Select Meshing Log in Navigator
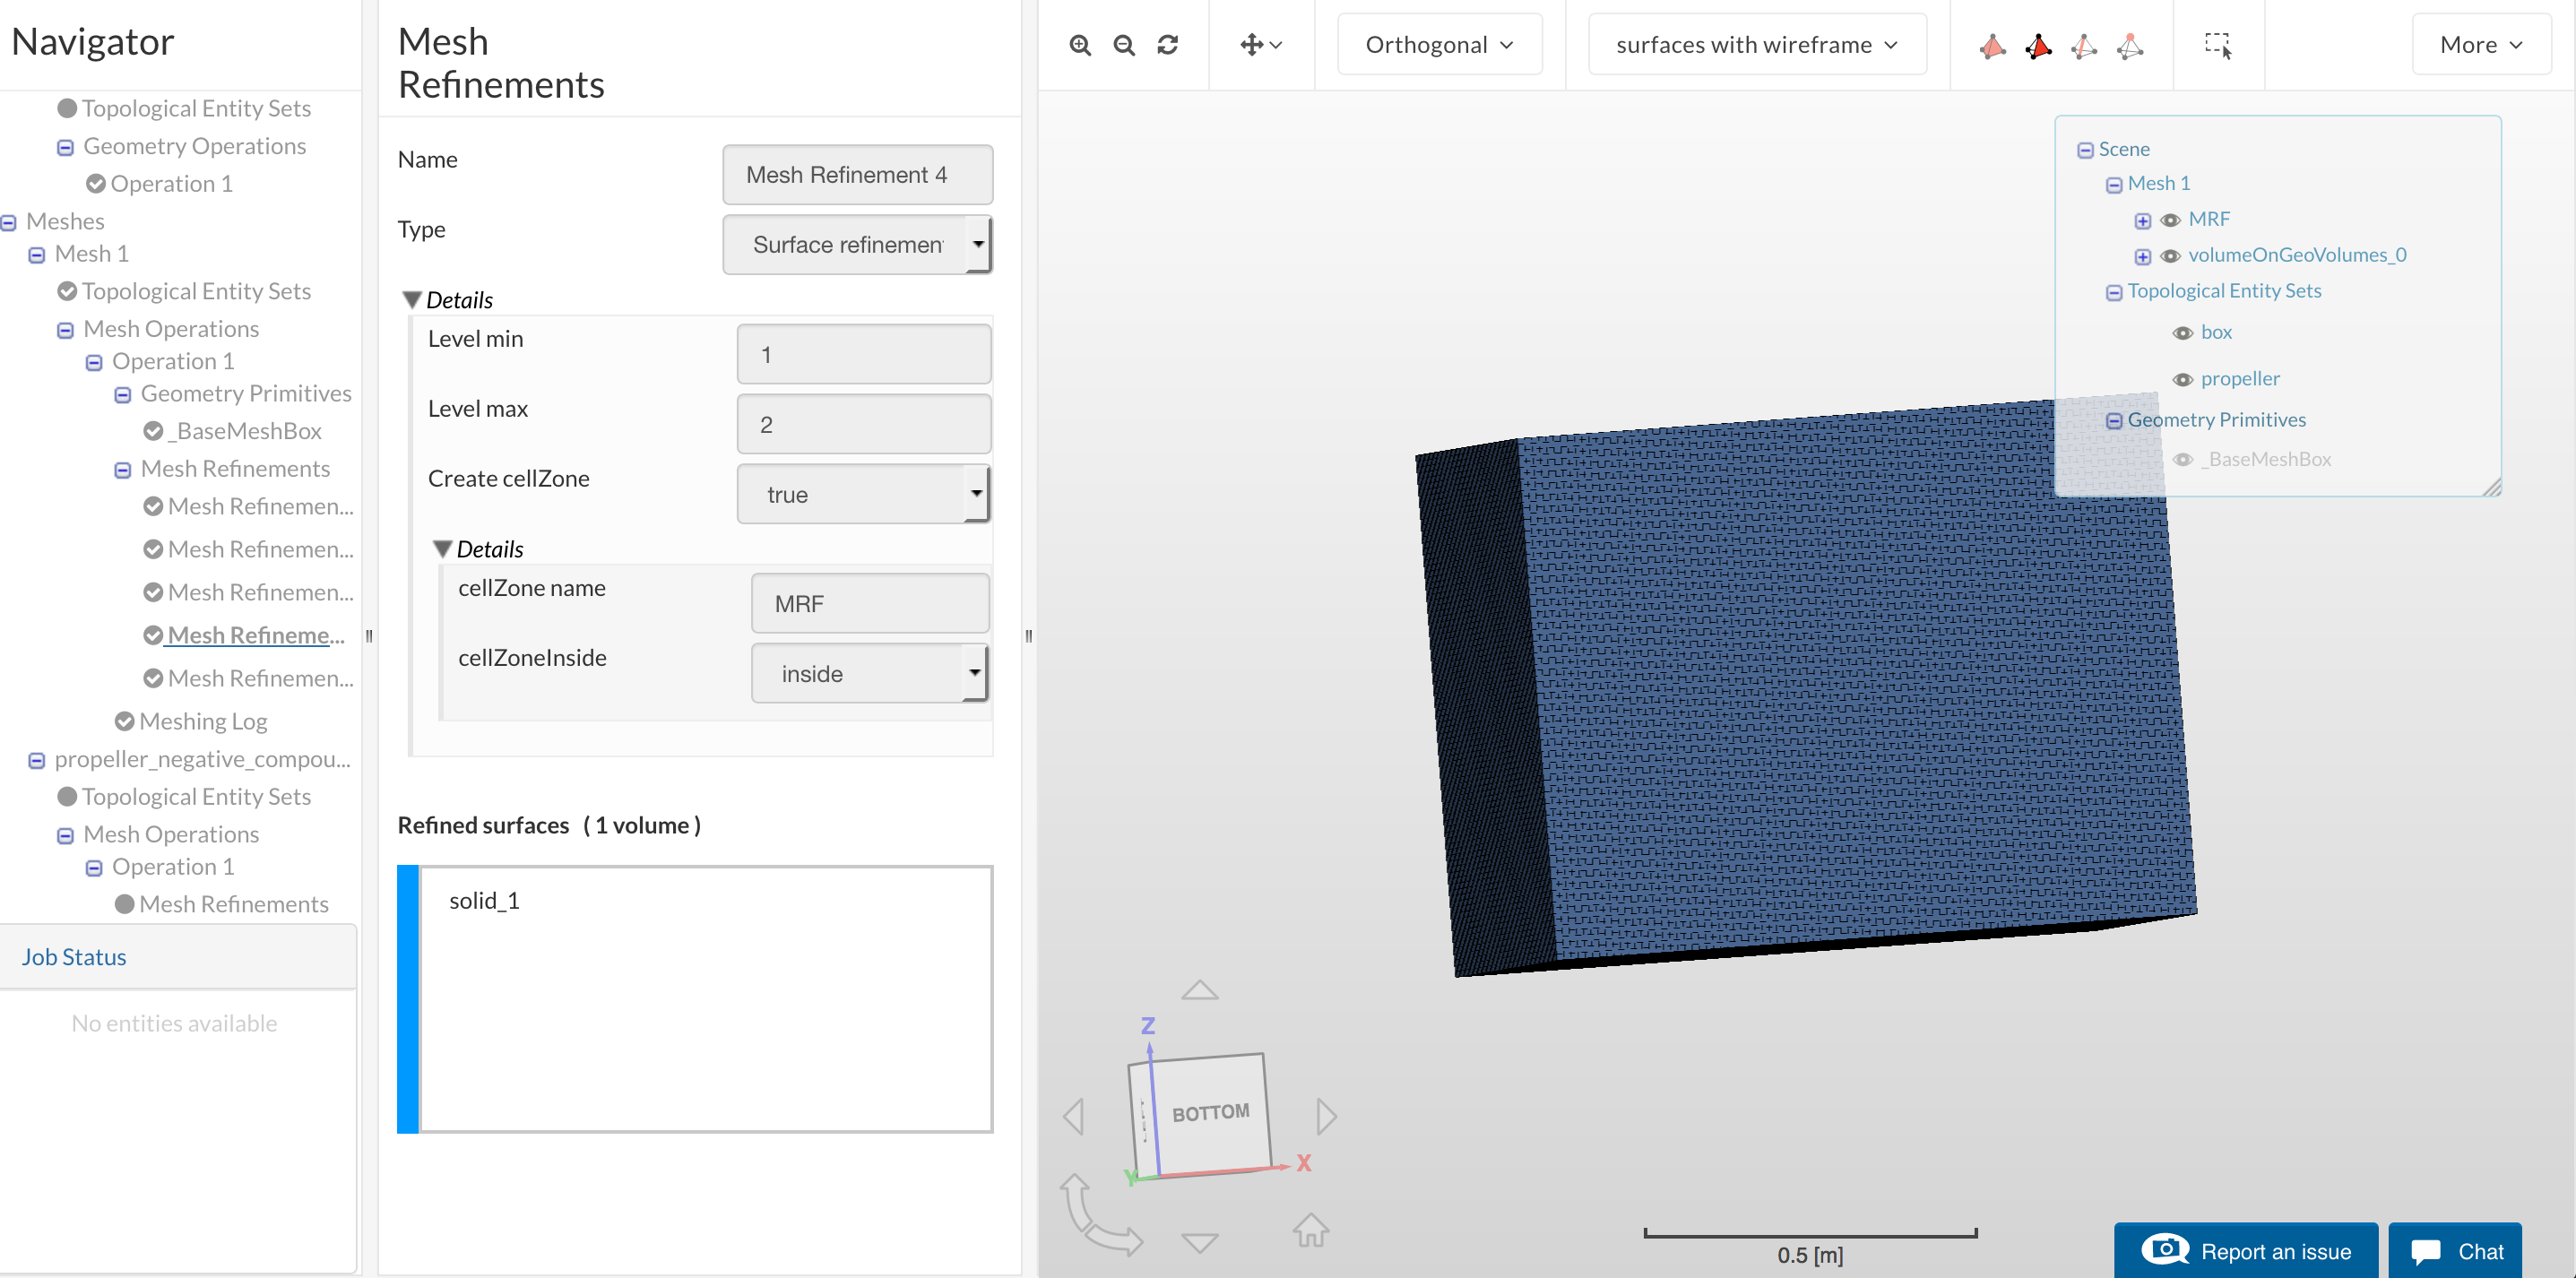The image size is (2576, 1278). [x=203, y=721]
